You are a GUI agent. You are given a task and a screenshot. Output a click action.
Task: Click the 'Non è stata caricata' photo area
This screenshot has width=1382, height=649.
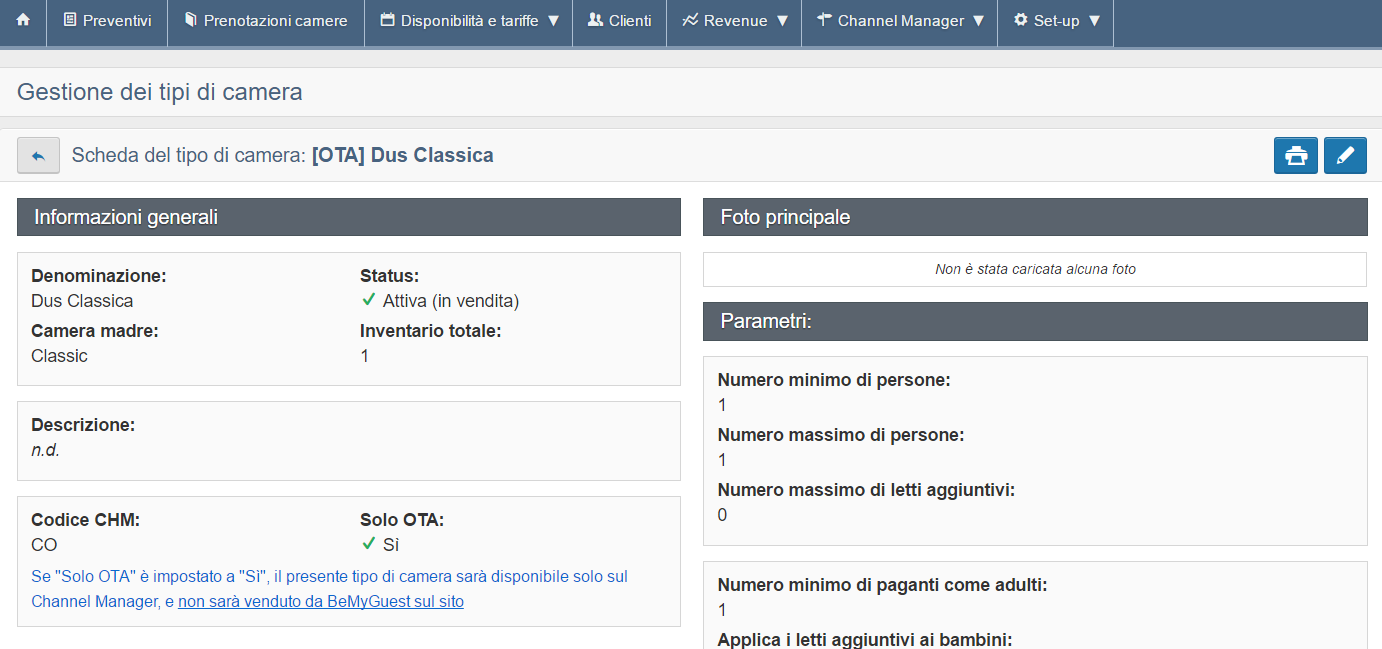(1034, 269)
